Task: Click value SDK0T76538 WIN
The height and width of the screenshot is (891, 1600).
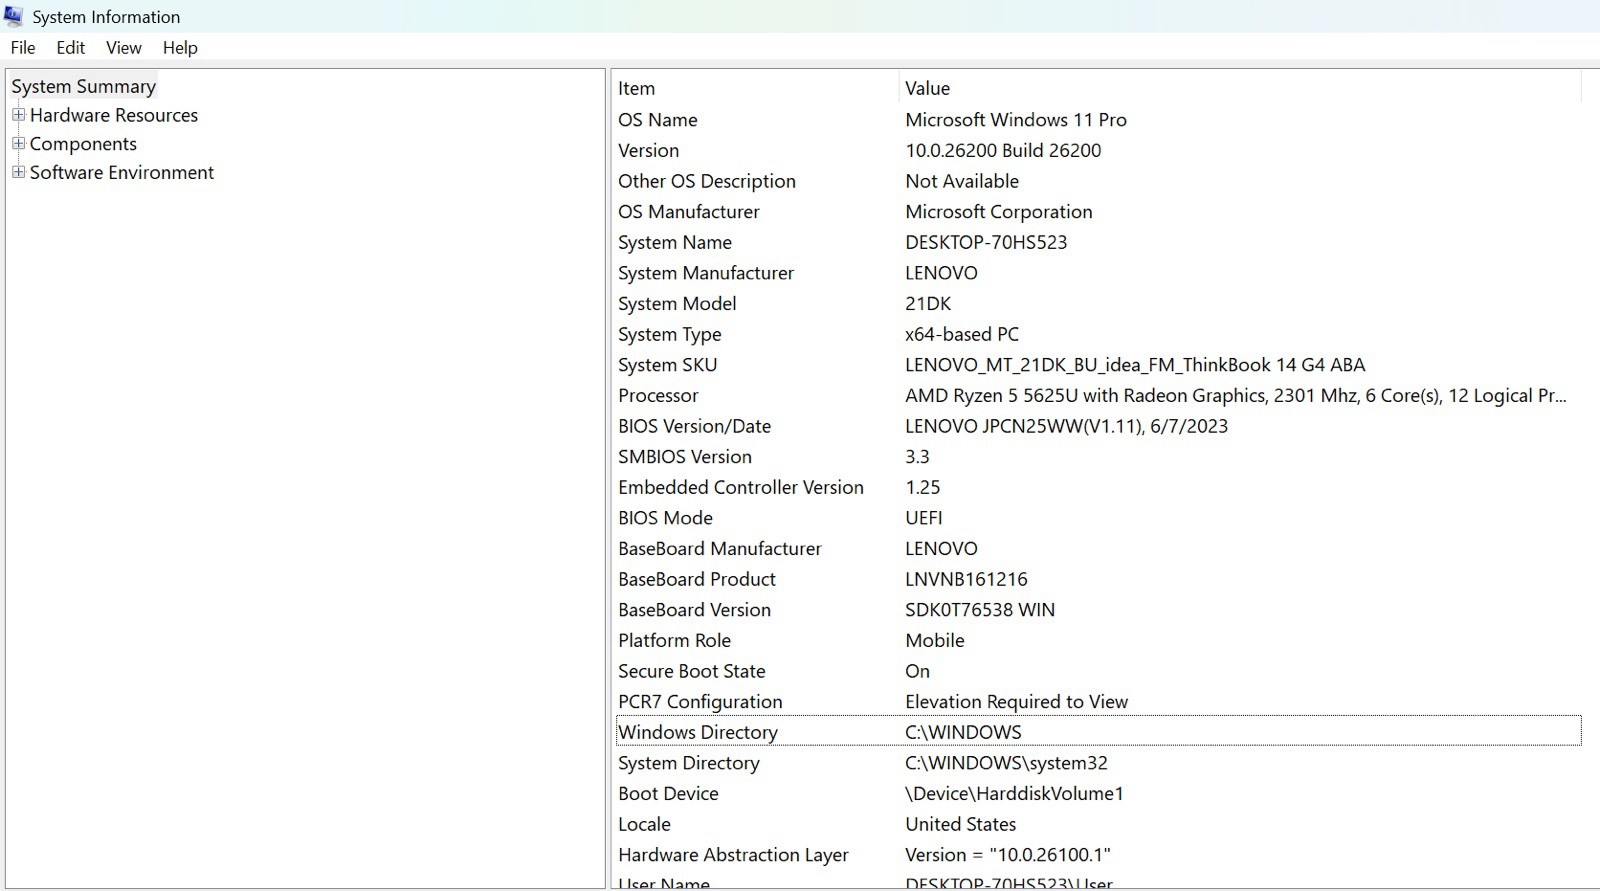Action: tap(980, 610)
